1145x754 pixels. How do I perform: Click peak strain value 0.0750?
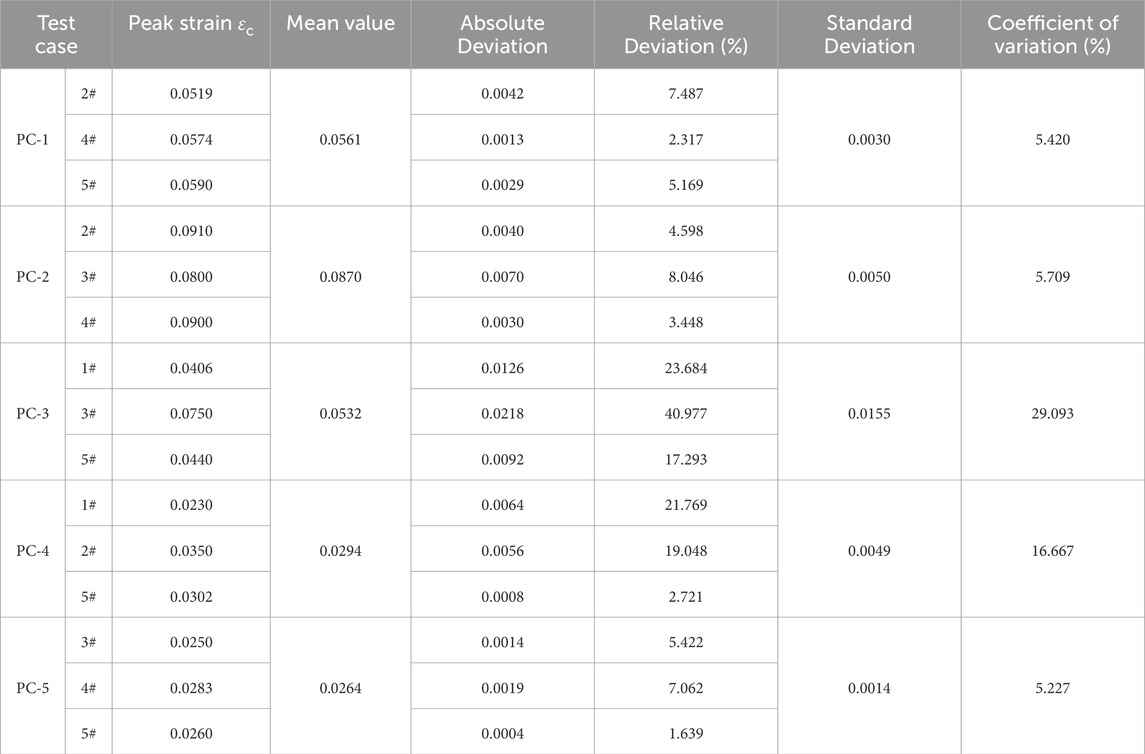tap(191, 413)
